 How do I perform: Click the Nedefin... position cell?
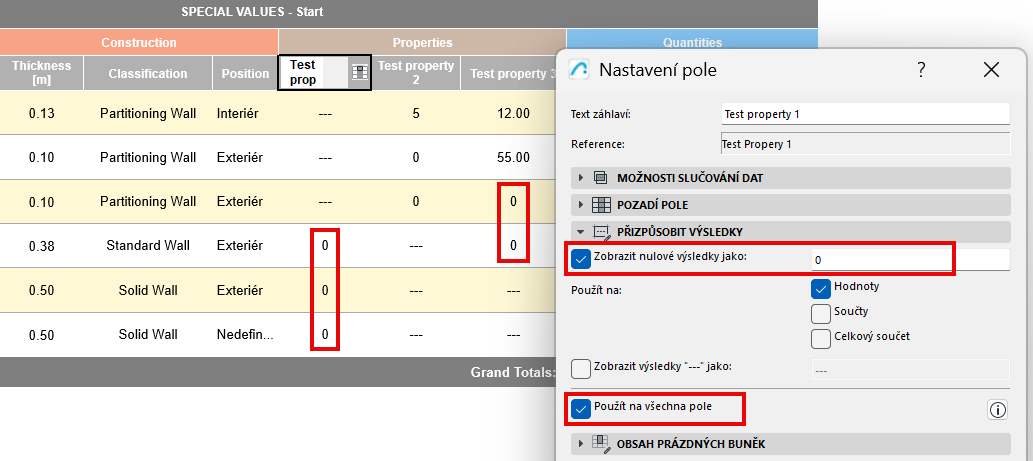click(x=245, y=335)
